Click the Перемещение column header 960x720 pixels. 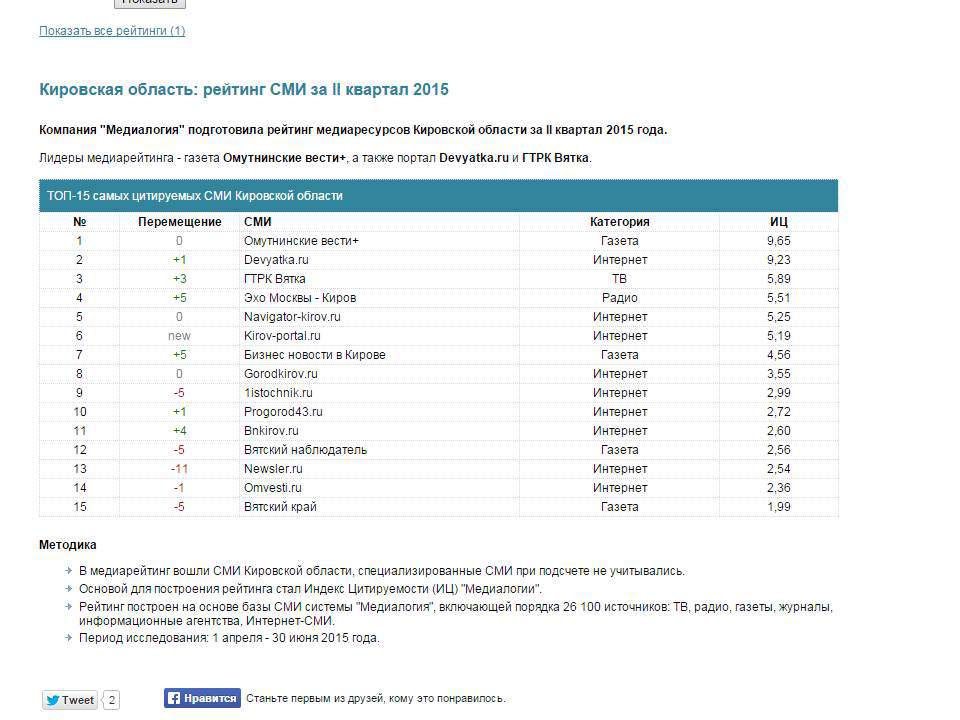tap(179, 222)
